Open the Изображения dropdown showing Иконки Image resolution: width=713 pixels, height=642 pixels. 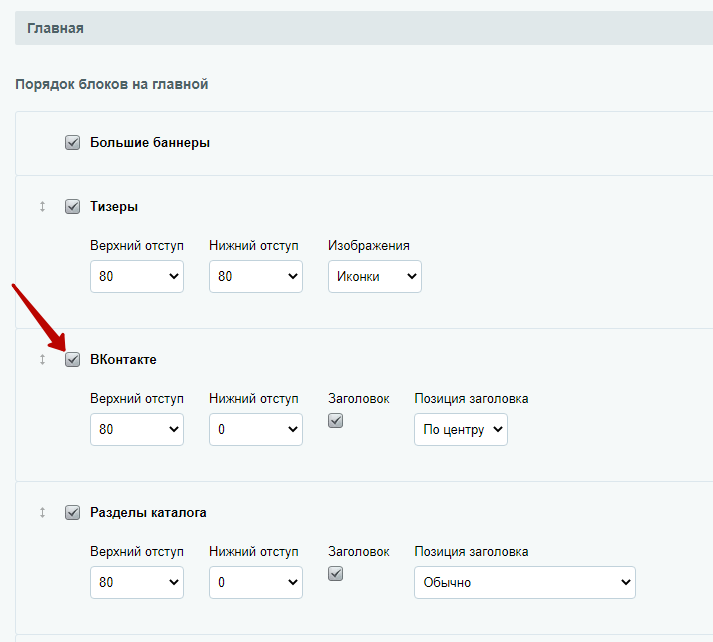(375, 276)
